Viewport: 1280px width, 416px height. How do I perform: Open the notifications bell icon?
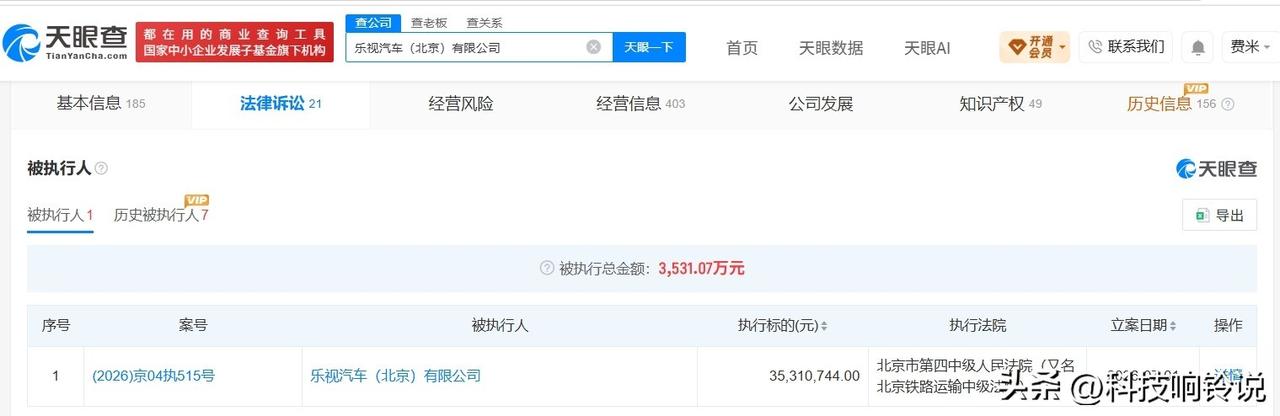1197,47
